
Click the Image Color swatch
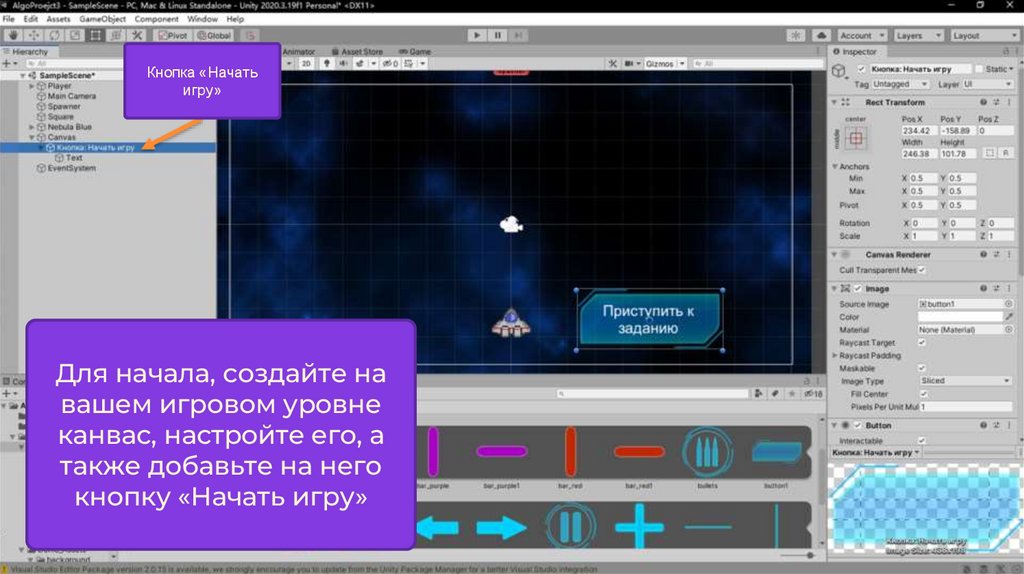click(x=960, y=317)
